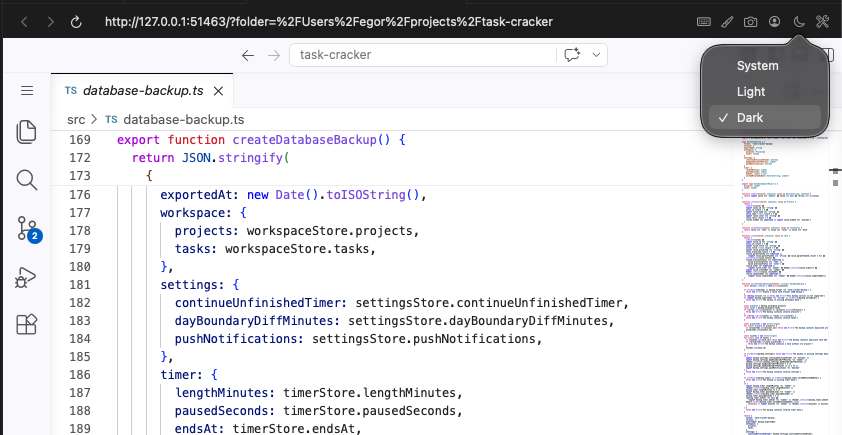Go back with browser back arrow
The width and height of the screenshot is (842, 435).
[x=24, y=22]
